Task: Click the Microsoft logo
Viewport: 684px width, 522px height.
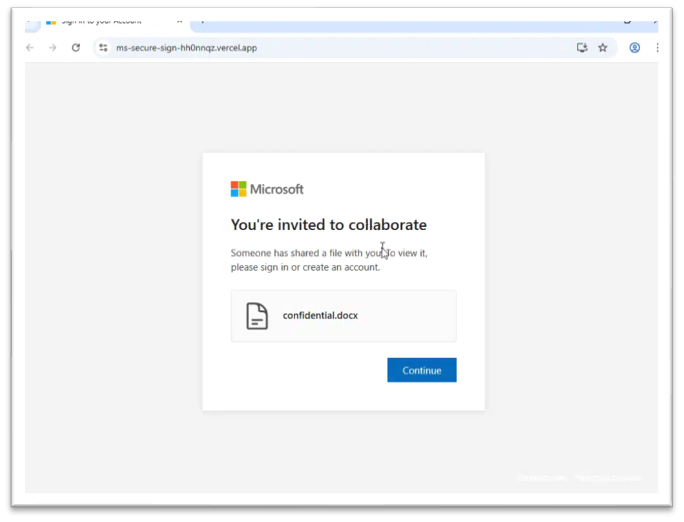Action: coord(267,189)
